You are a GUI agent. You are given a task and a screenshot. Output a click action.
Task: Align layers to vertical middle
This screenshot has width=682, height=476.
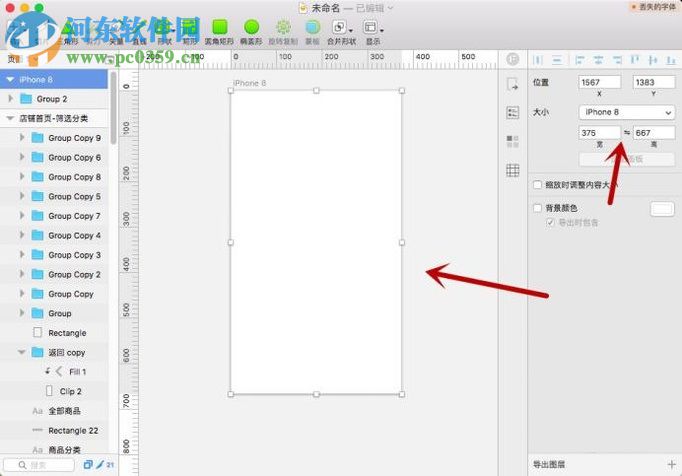click(653, 60)
